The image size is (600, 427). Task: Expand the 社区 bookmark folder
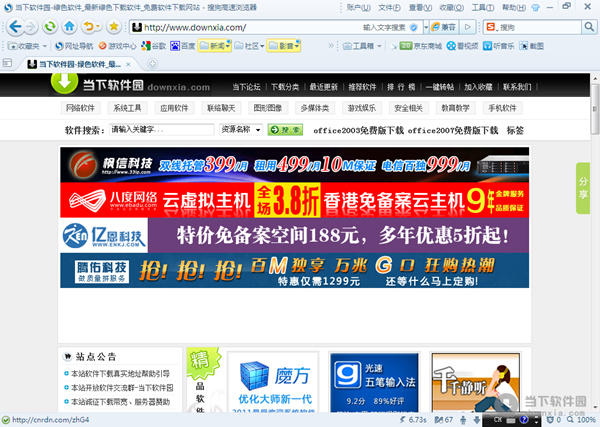(249, 46)
